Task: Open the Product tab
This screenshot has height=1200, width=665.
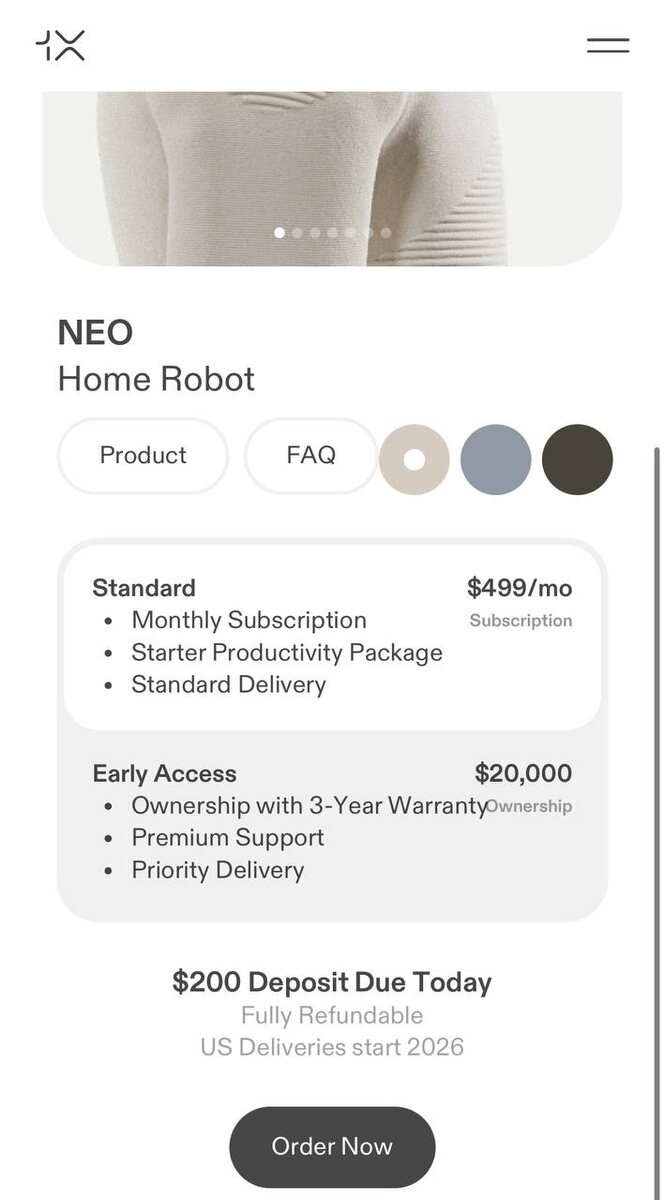Action: coord(143,456)
